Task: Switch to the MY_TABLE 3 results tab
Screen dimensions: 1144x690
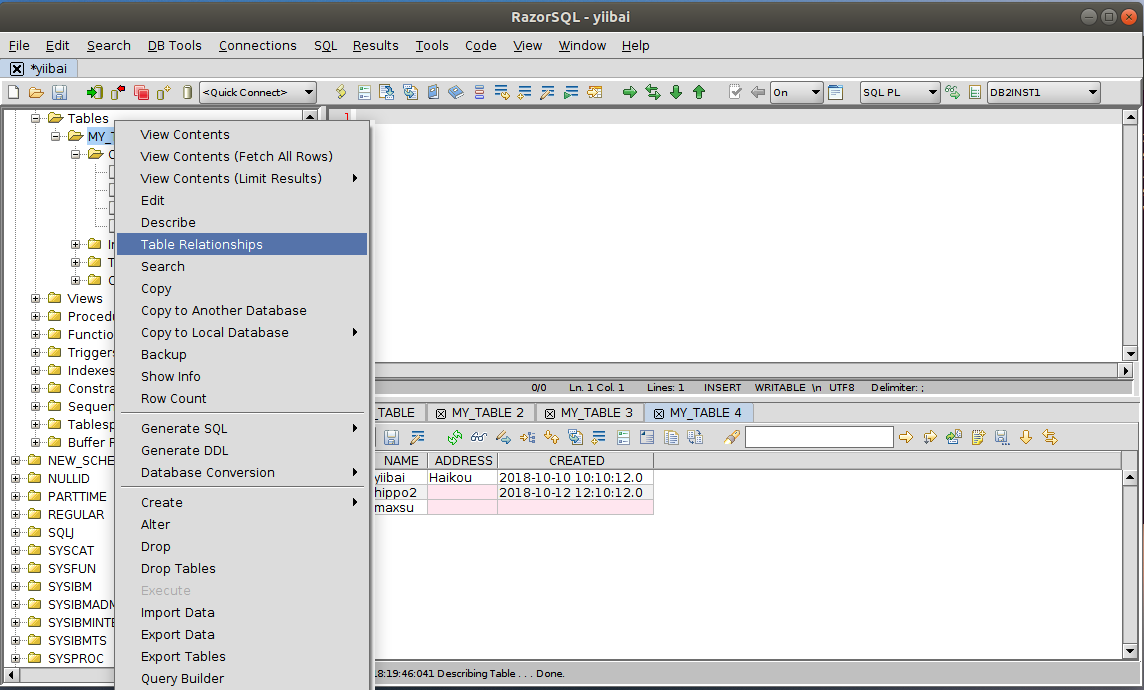Action: tap(596, 413)
